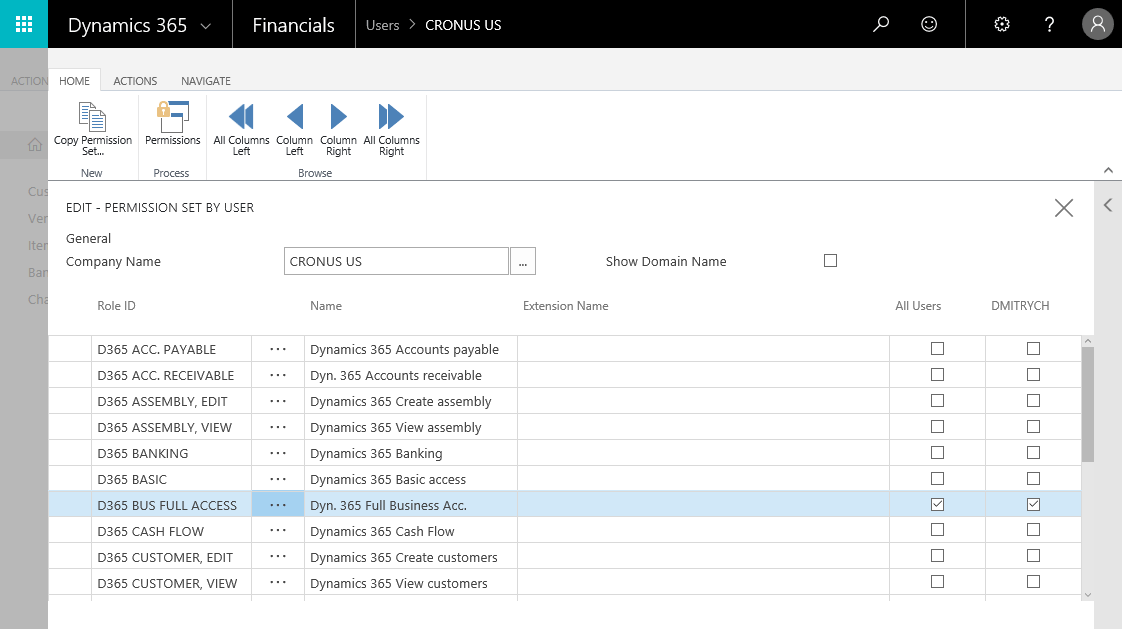Uncheck All Users for D365 BUS FULL ACCESS
The height and width of the screenshot is (629, 1122).
tap(937, 504)
